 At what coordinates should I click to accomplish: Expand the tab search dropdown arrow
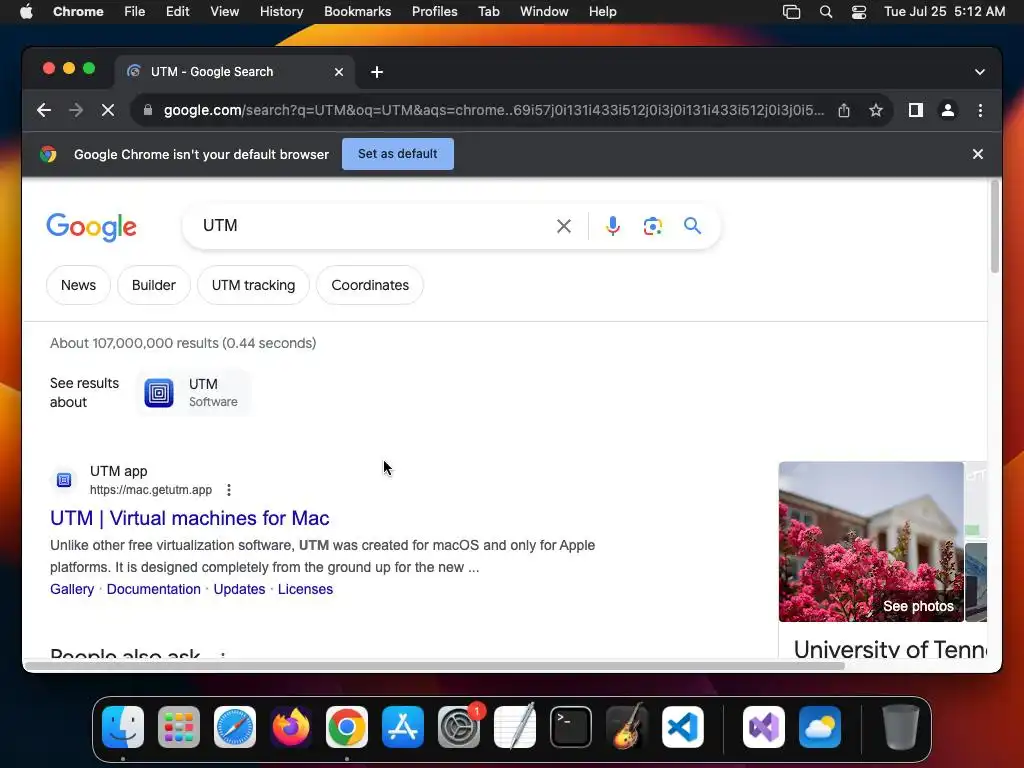[980, 72]
